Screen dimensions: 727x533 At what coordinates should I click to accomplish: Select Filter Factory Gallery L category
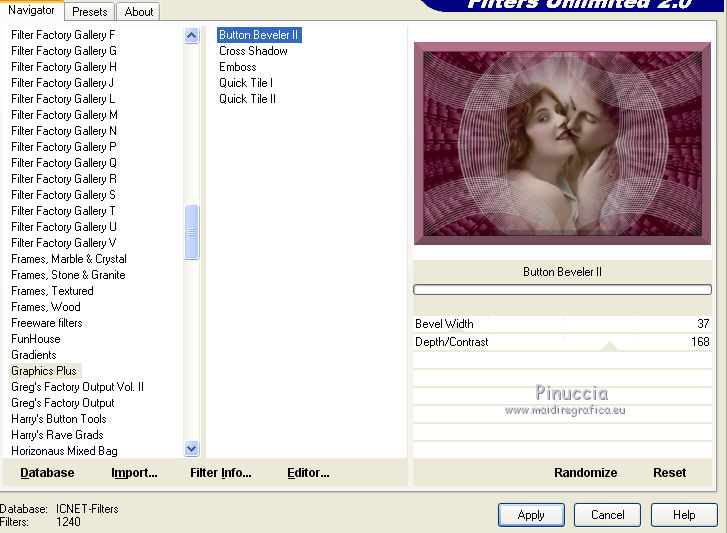click(63, 99)
